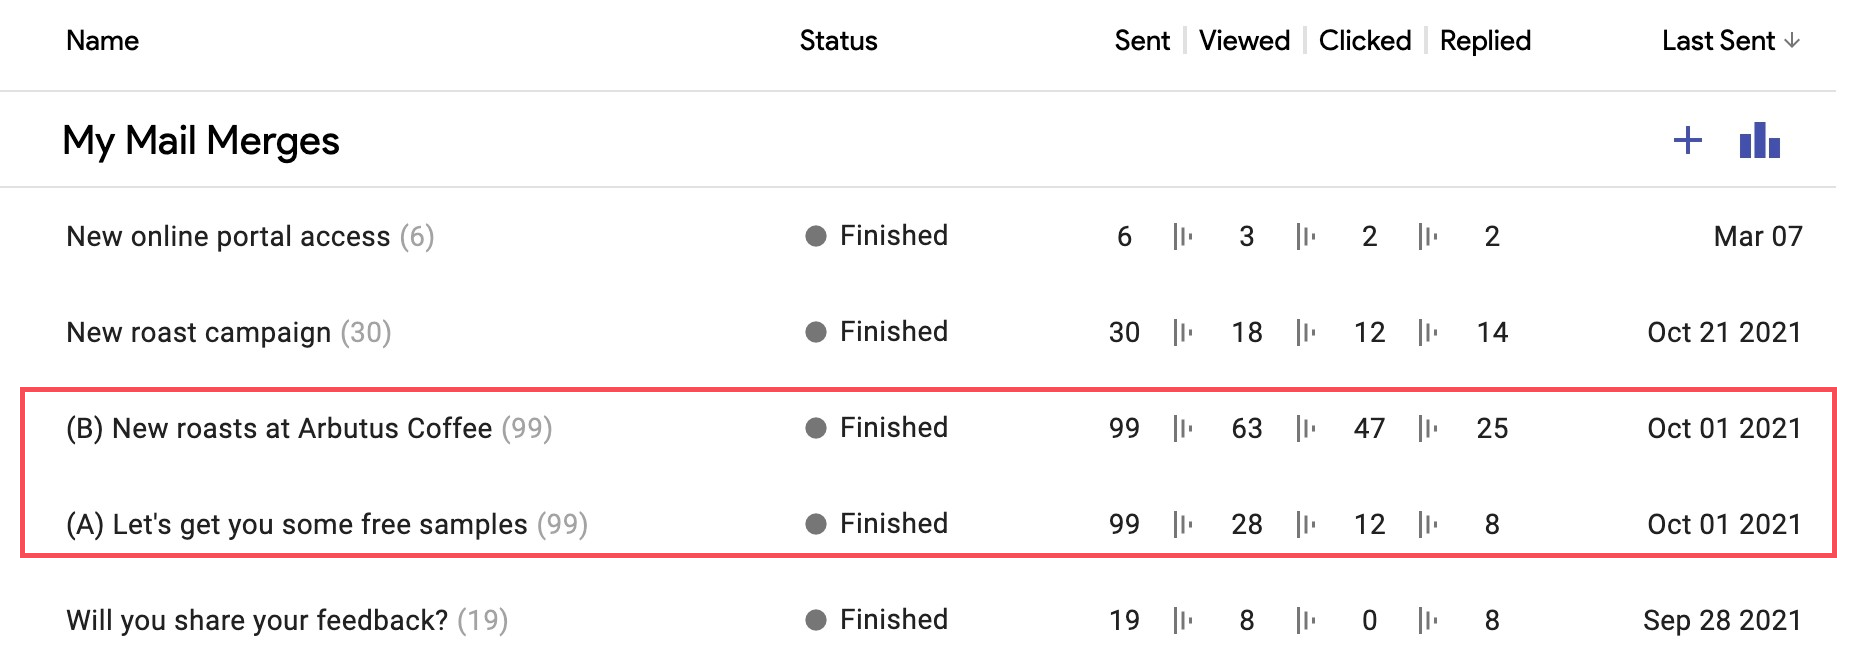Viewport: 1858px width, 672px height.
Task: Click the Last Sent sort arrow
Action: point(1792,40)
